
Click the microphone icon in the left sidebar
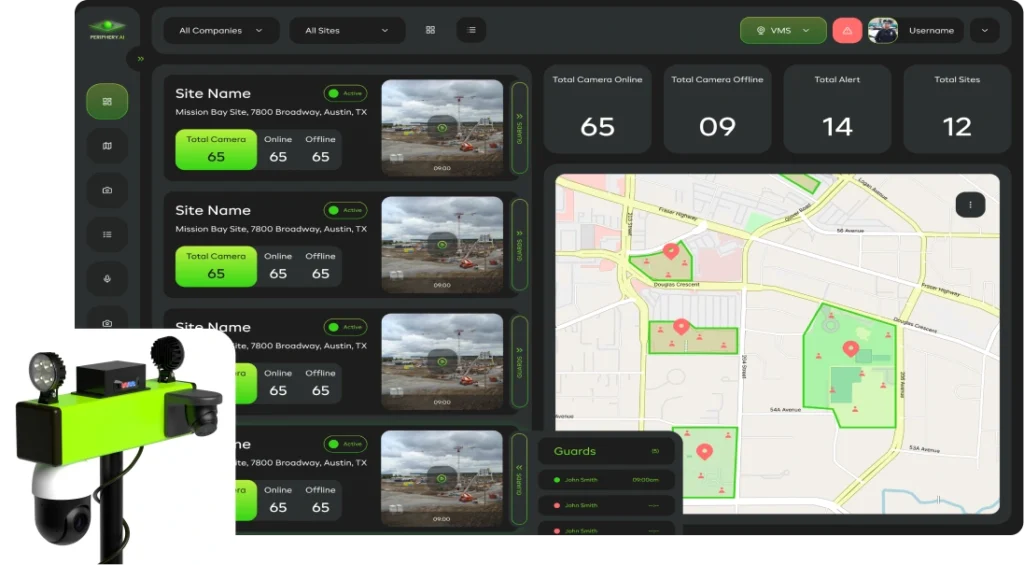(107, 279)
